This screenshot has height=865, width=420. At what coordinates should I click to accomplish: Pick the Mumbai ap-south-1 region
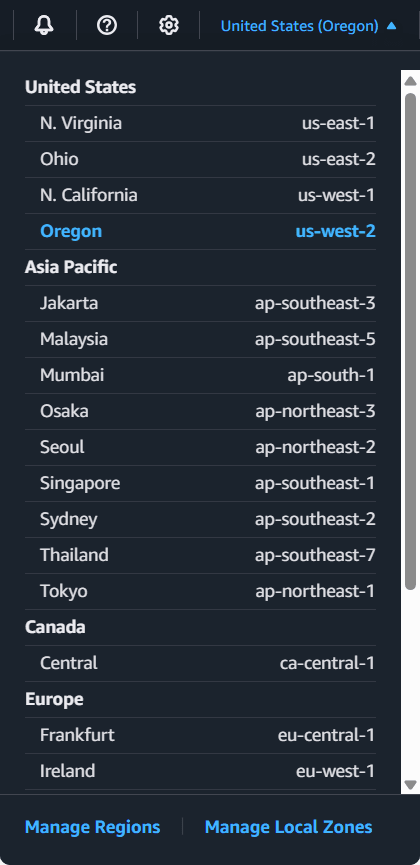click(200, 375)
